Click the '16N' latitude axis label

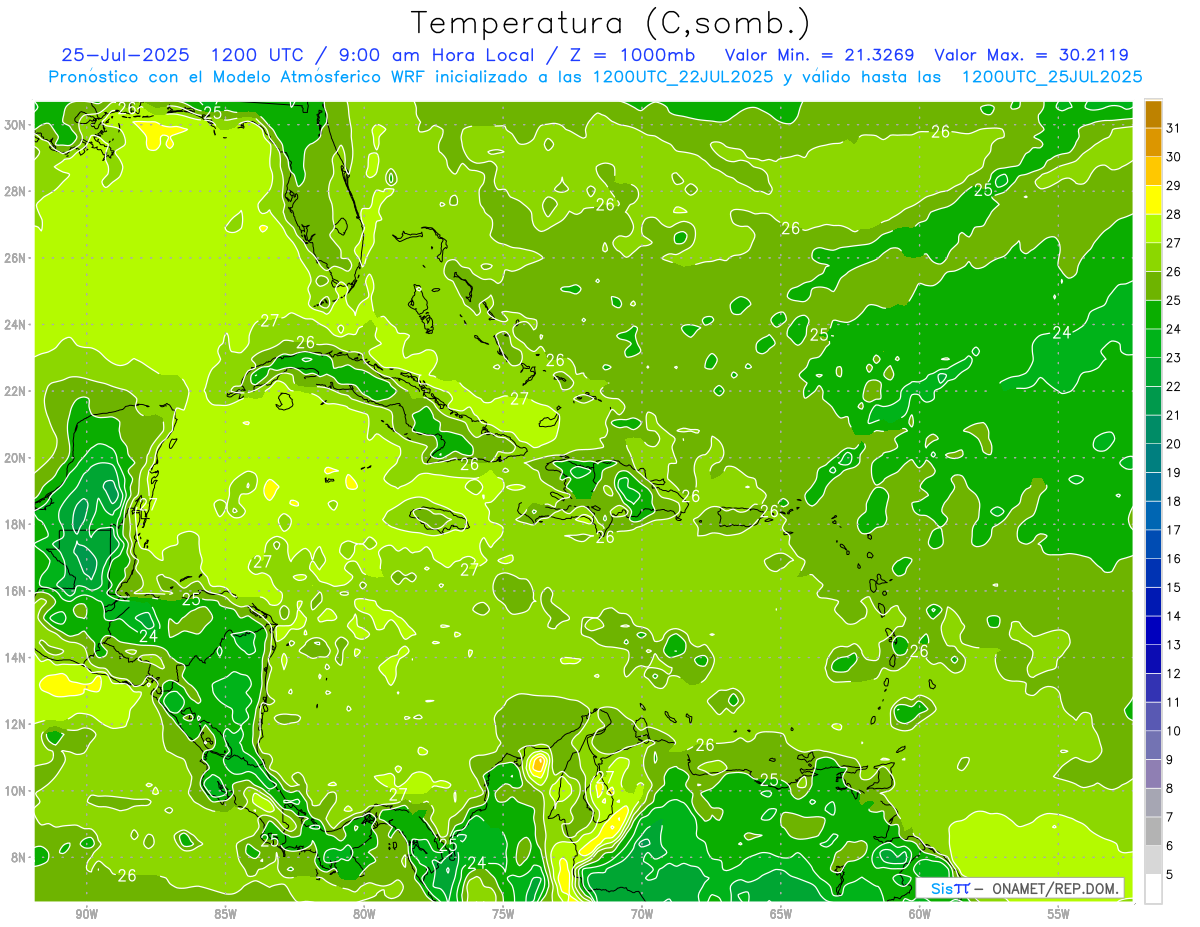[x=16, y=591]
